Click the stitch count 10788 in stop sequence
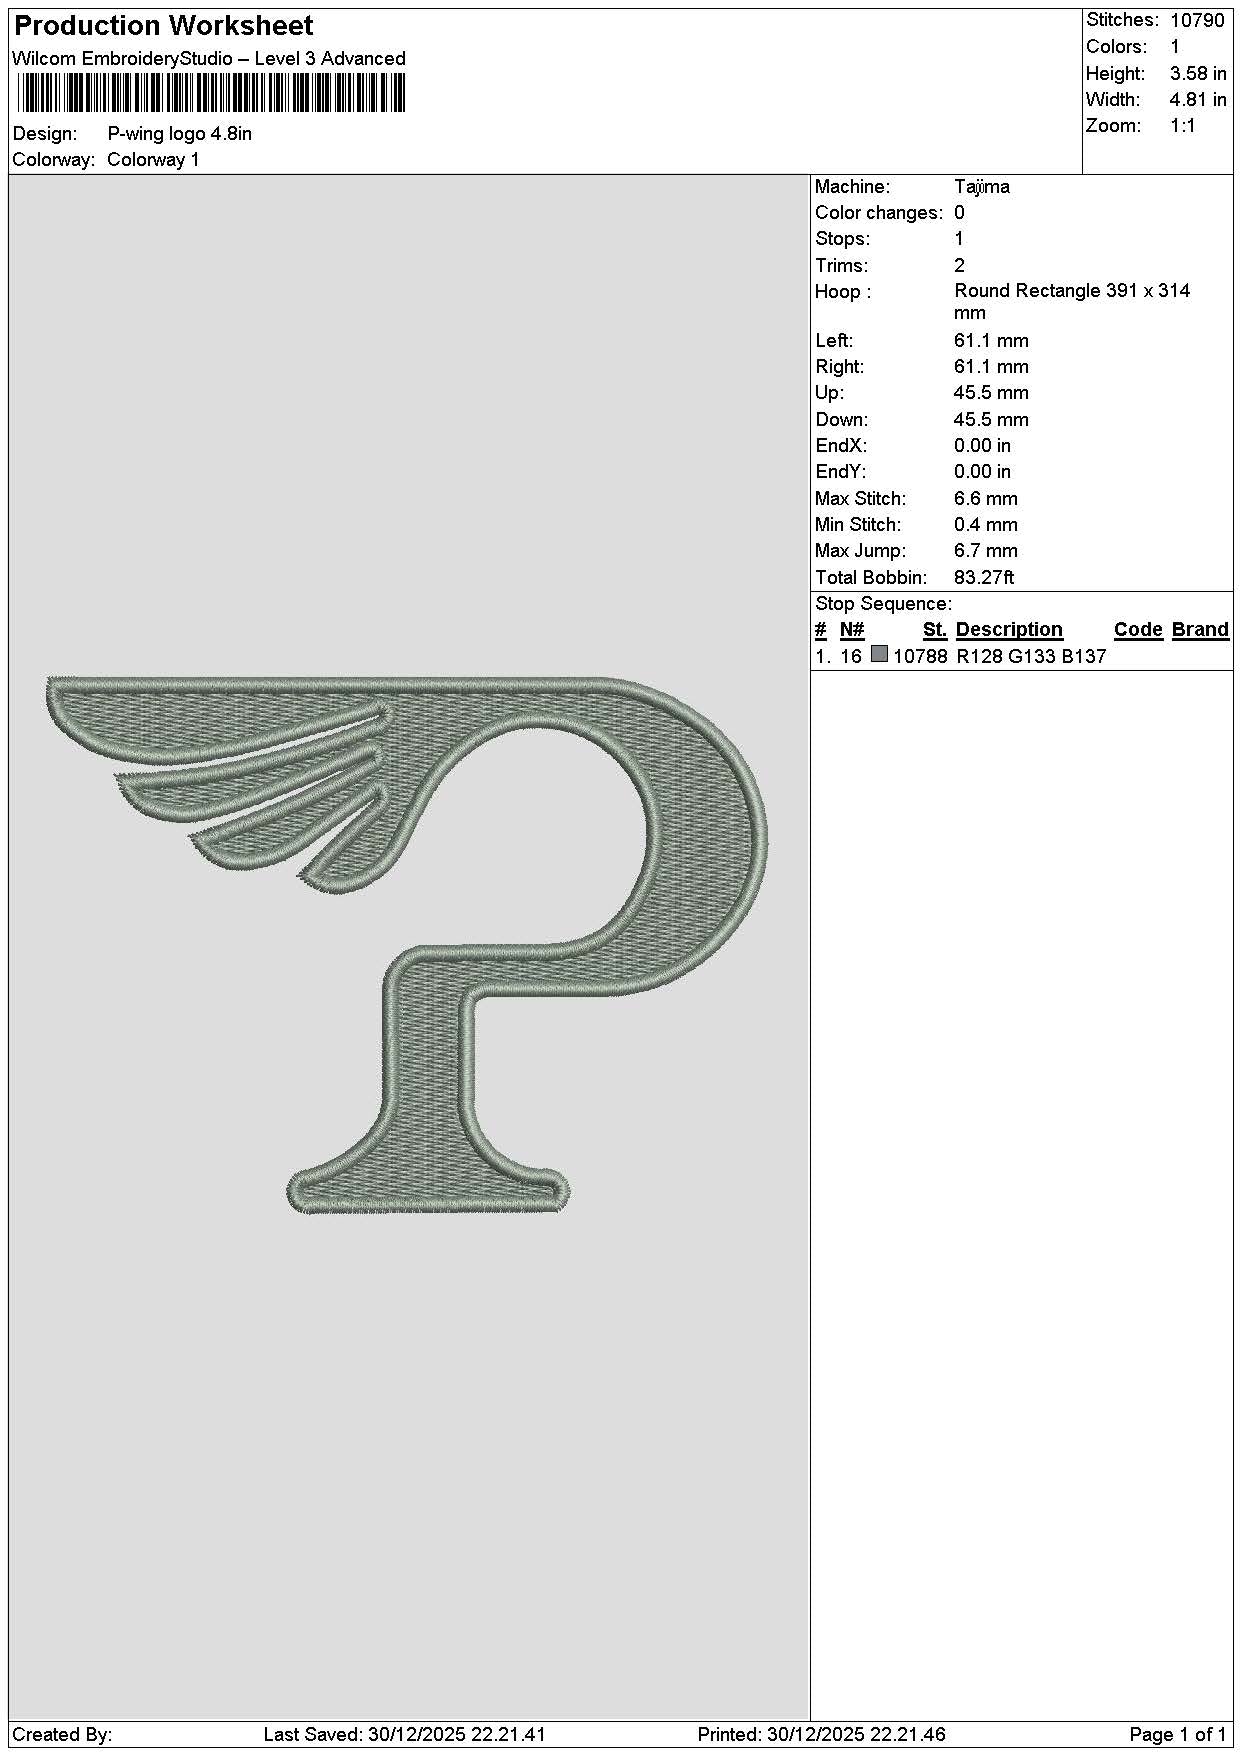Image resolution: width=1240 pixels, height=1755 pixels. click(920, 657)
